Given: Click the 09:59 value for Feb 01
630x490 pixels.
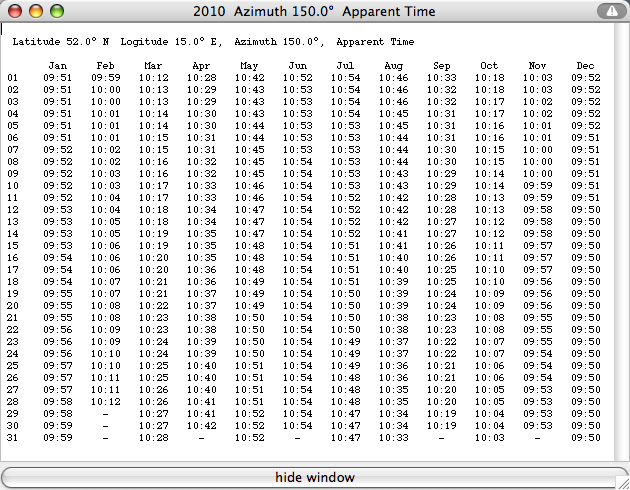Looking at the screenshot, I should click(106, 78).
